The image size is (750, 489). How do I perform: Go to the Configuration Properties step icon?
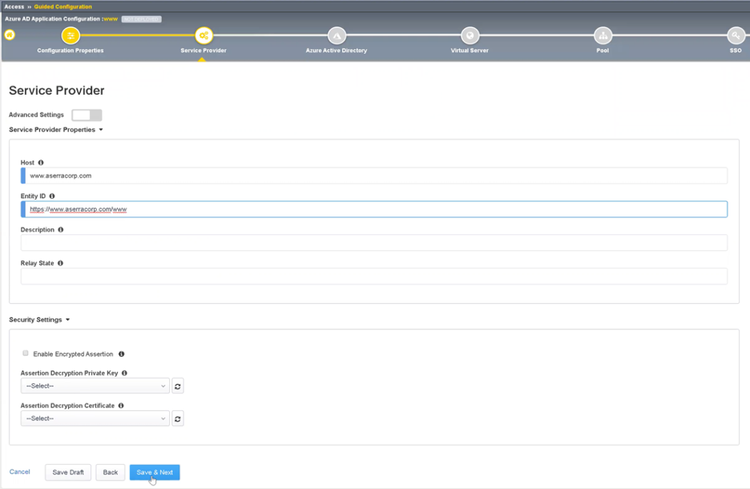pos(70,35)
